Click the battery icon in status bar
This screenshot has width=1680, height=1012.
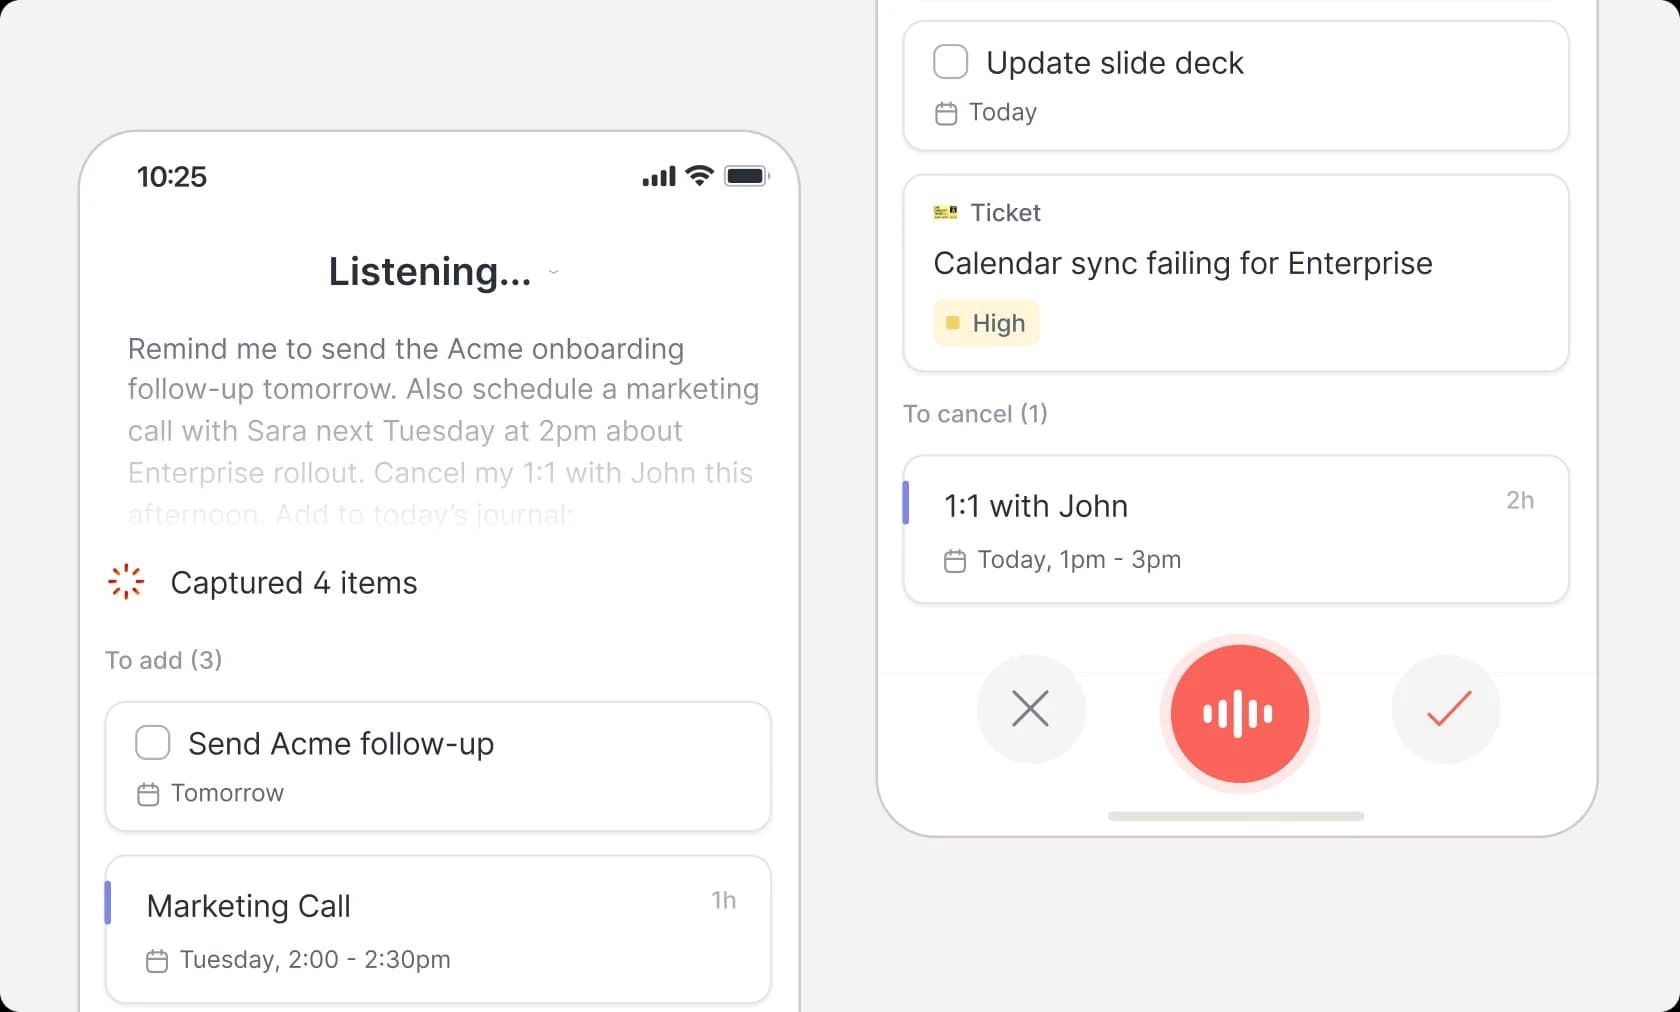(x=746, y=176)
